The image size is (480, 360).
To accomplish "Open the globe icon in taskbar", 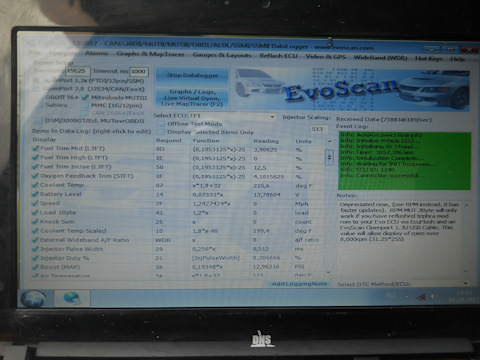I will (x=72, y=298).
